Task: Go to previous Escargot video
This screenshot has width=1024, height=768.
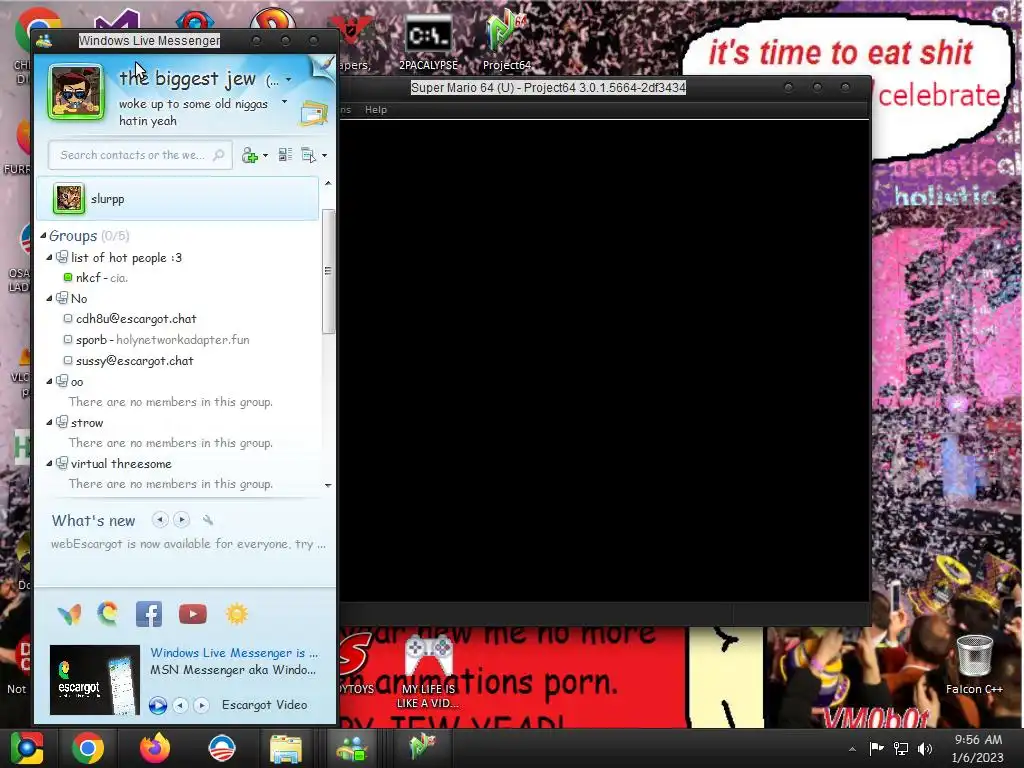Action: point(180,705)
